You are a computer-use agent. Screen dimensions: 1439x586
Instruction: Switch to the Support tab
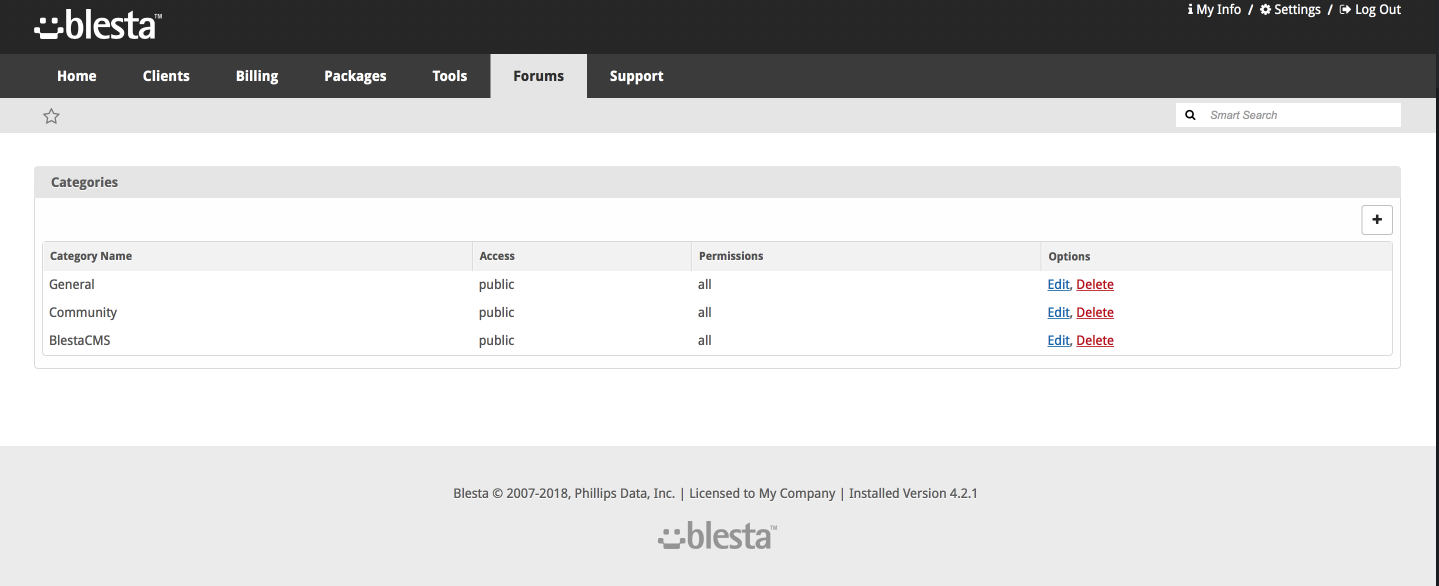coord(637,76)
